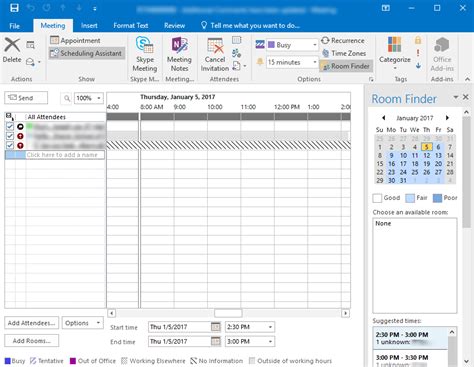Open the 3:00 PM end time dropdown
Screen dimensions: 474x367
point(270,341)
